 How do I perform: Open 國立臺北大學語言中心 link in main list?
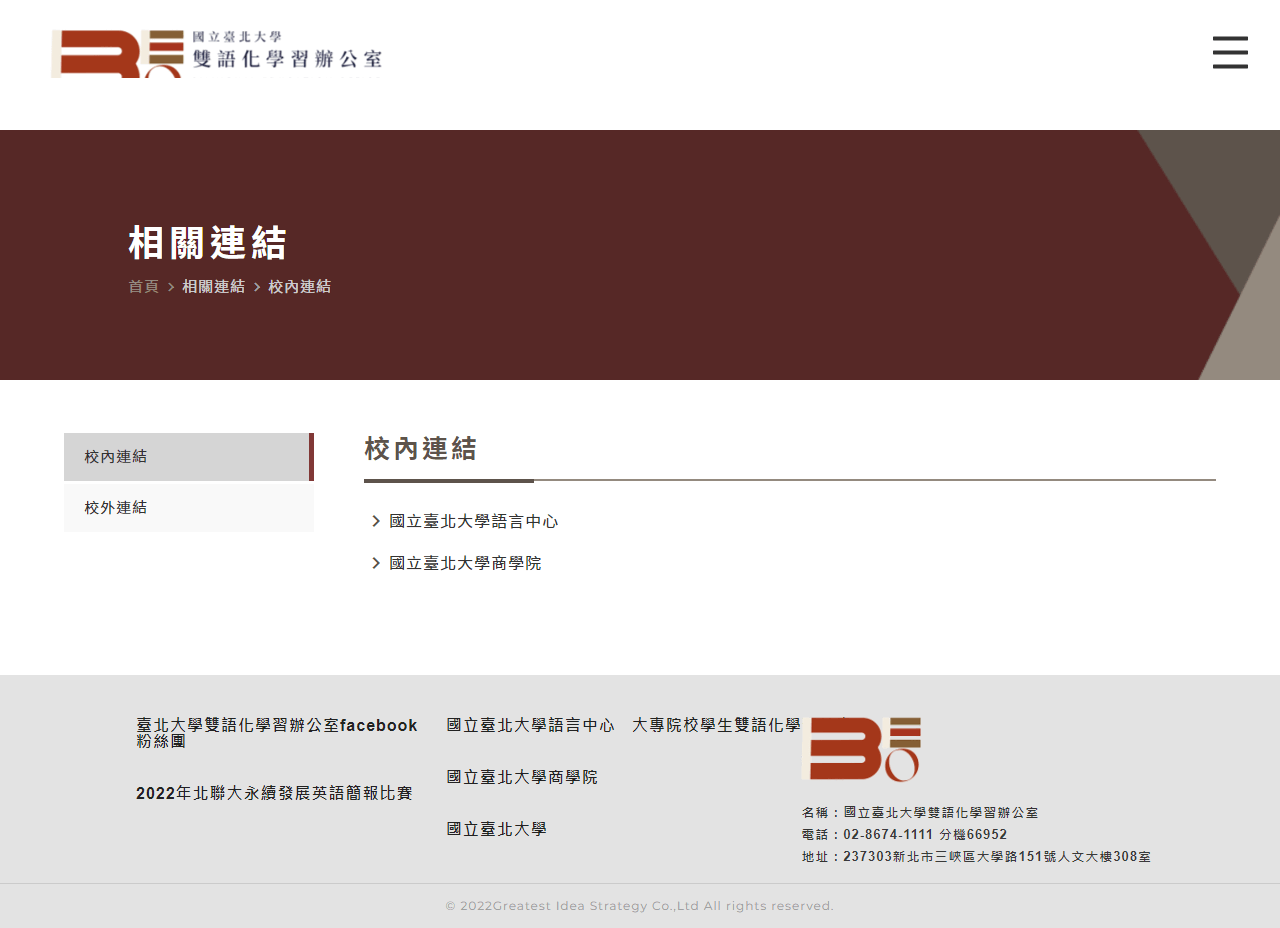tap(474, 522)
